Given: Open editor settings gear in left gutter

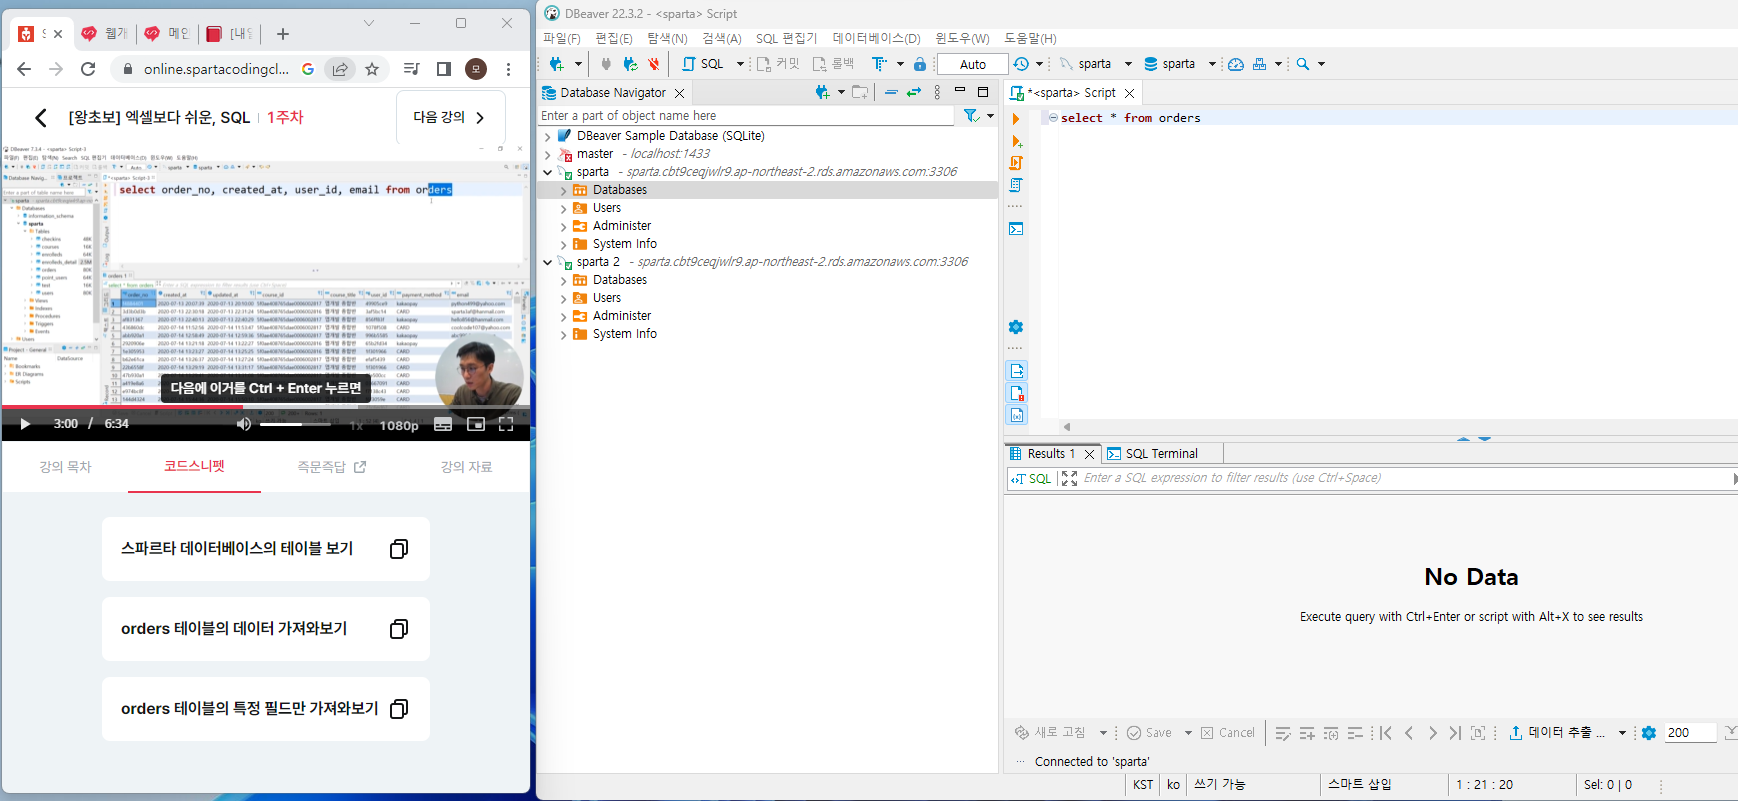Looking at the screenshot, I should pos(1016,327).
